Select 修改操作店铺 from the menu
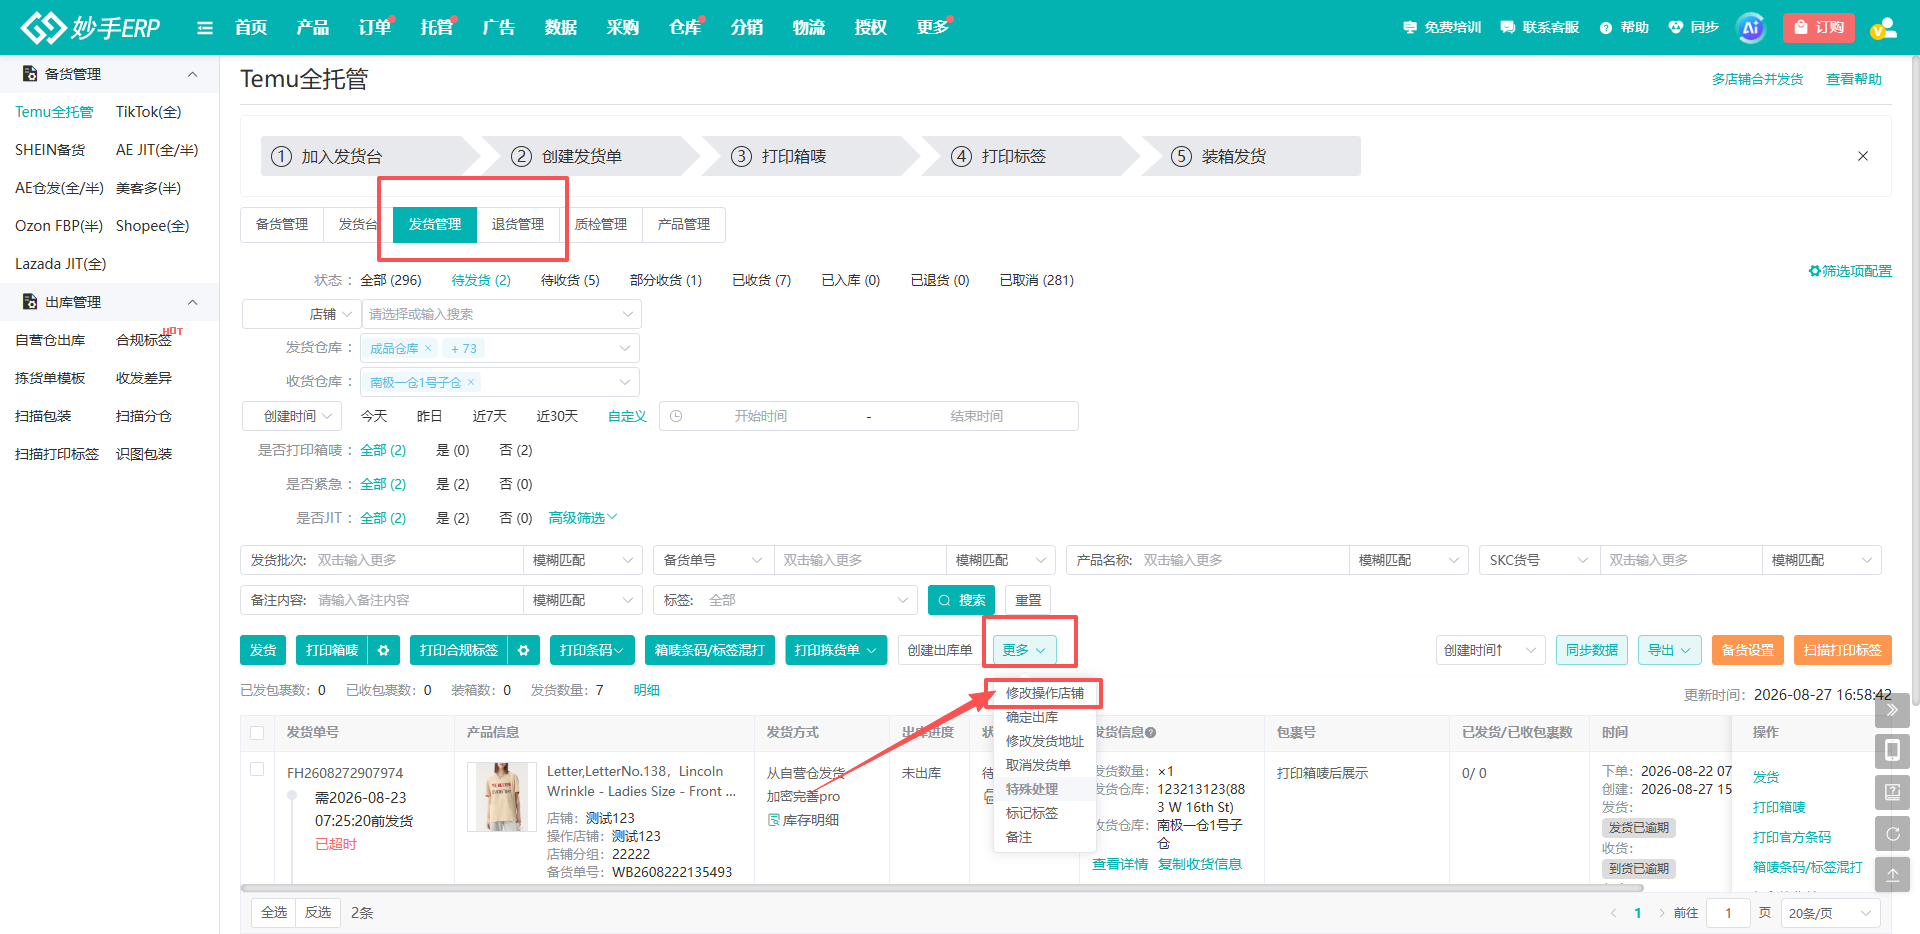This screenshot has height=934, width=1920. [1045, 693]
